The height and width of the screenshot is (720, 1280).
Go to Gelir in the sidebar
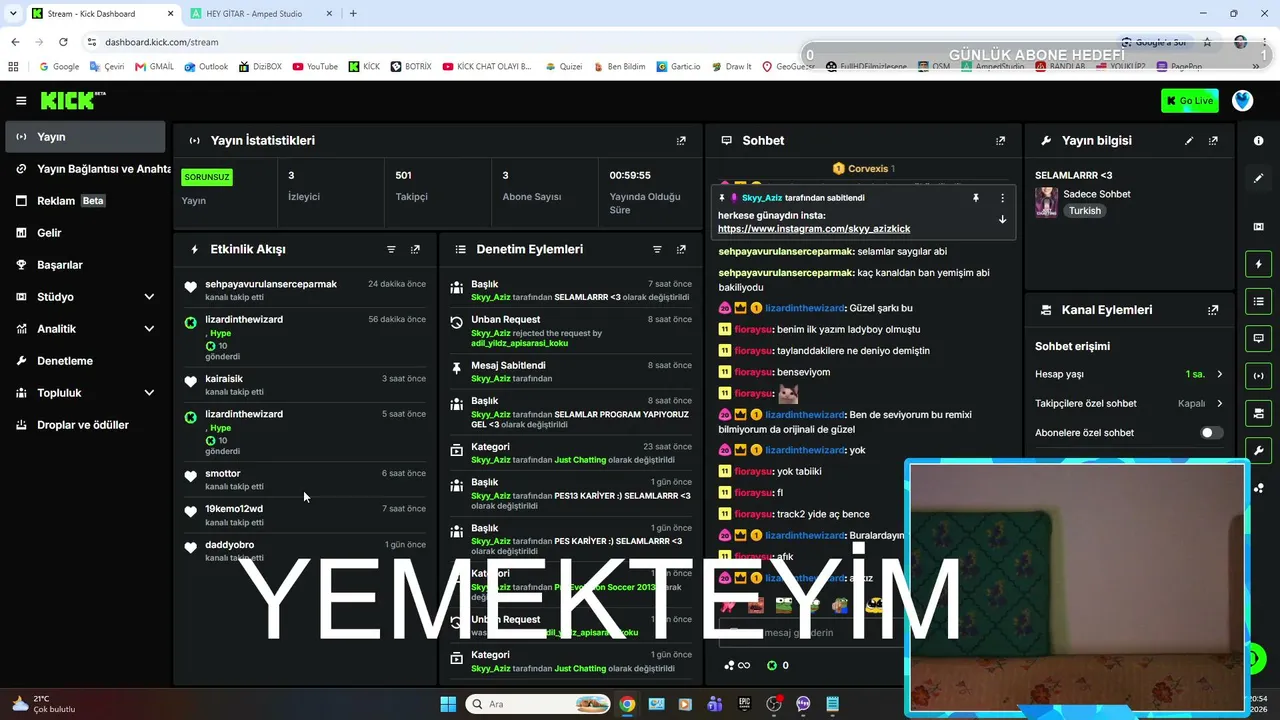pos(85,233)
